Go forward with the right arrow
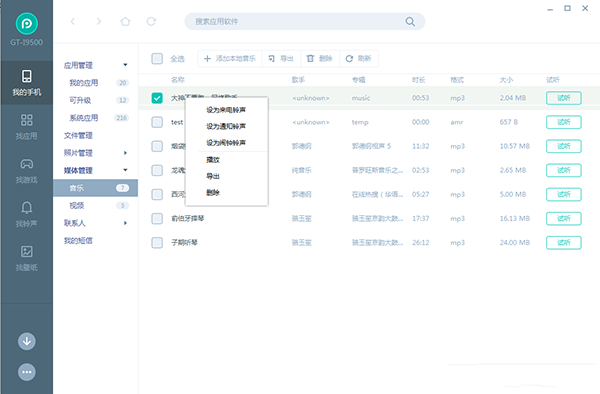 [x=99, y=21]
